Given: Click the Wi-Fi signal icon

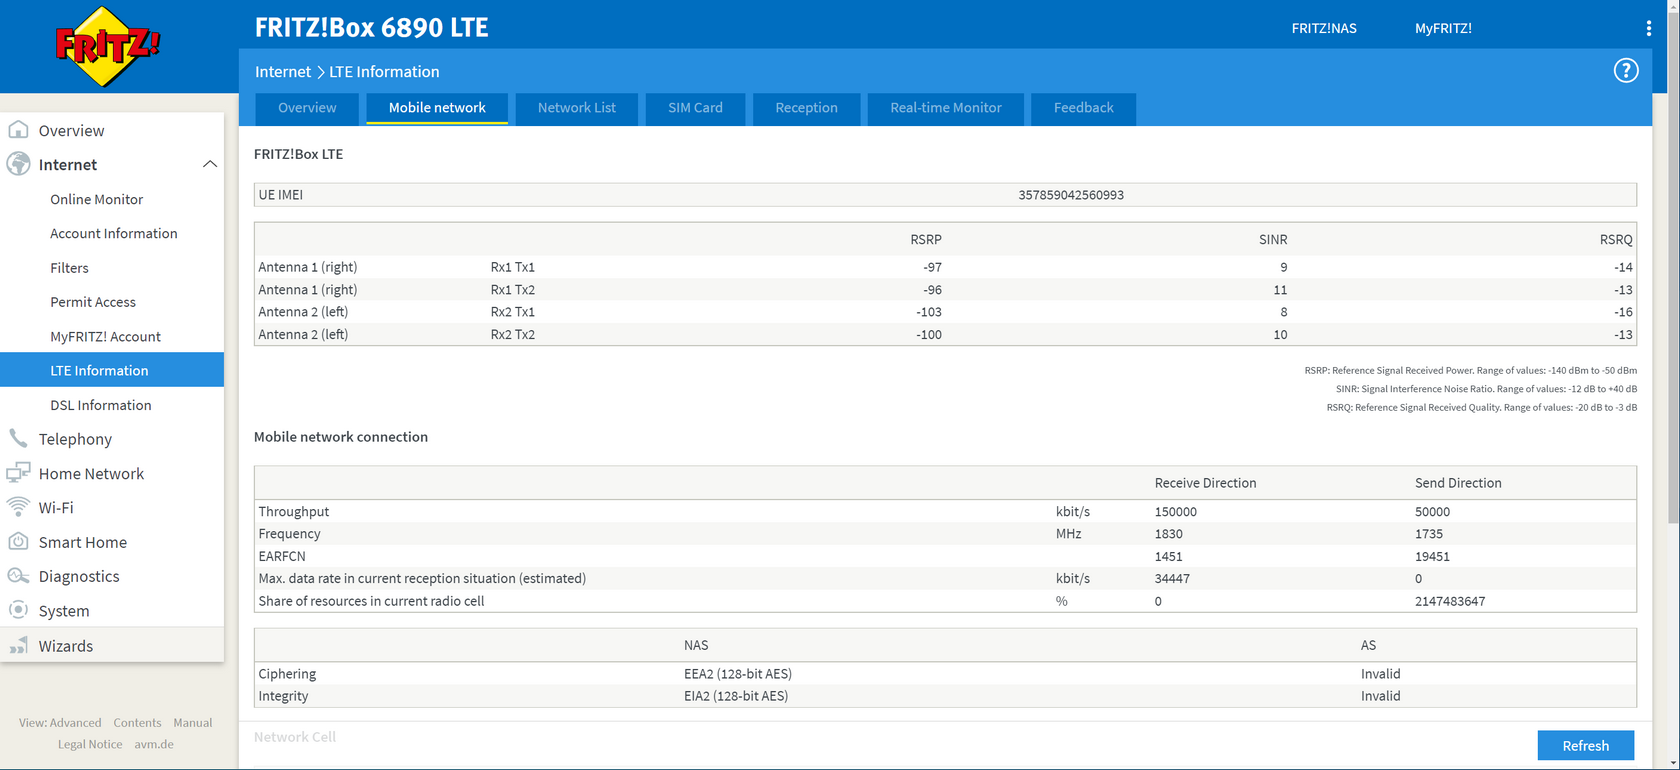Looking at the screenshot, I should click(x=18, y=507).
